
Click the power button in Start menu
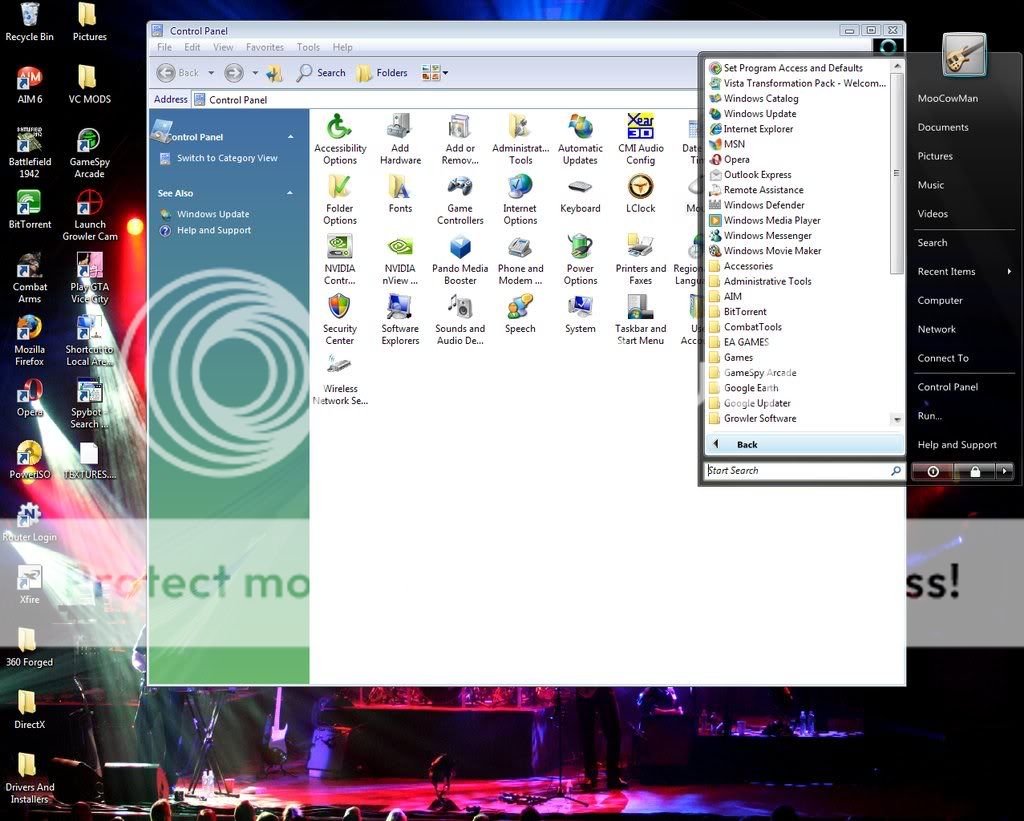pos(933,471)
